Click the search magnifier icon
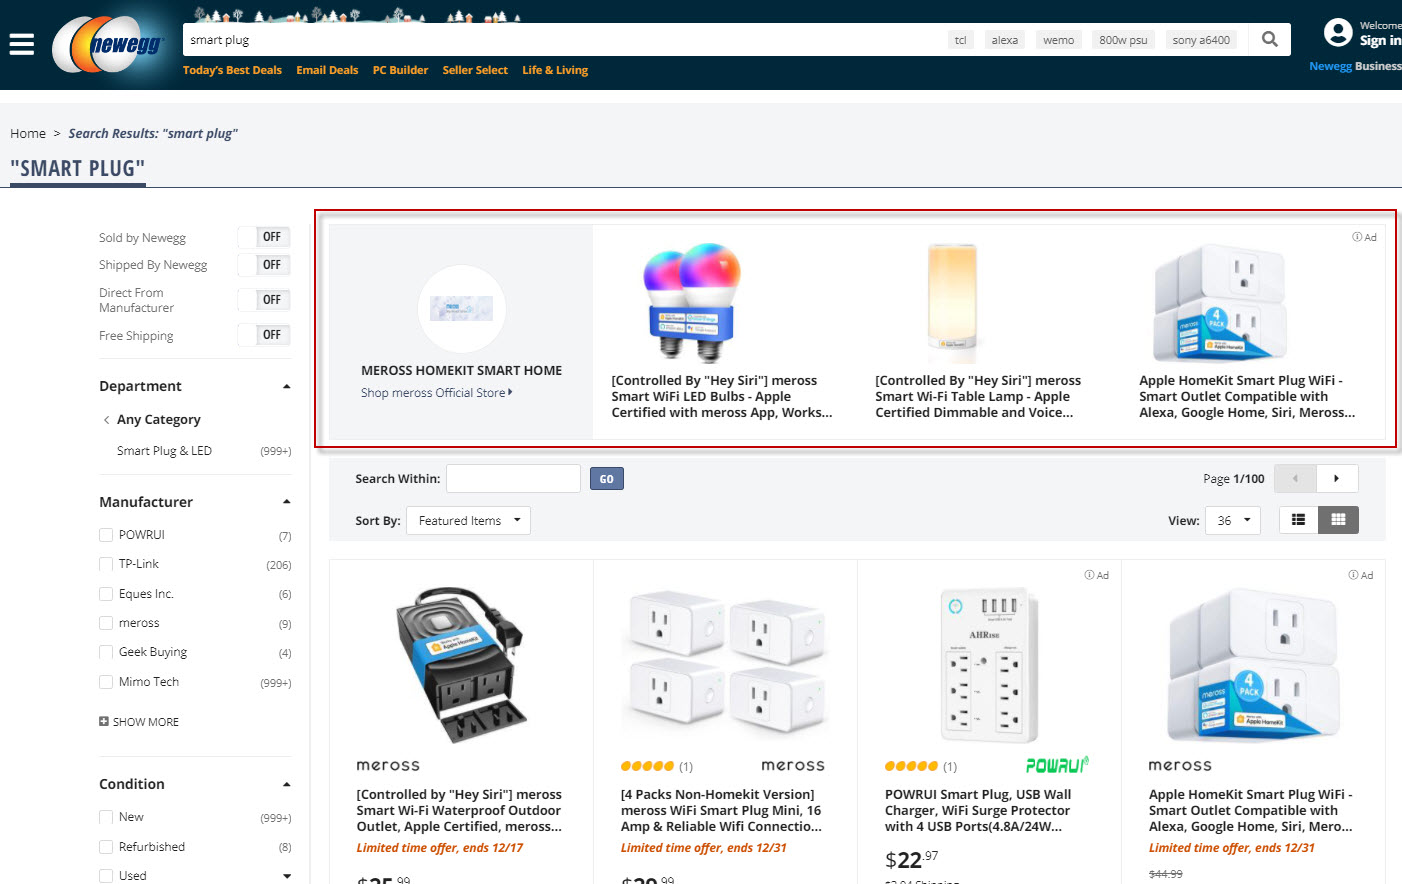Image resolution: width=1402 pixels, height=884 pixels. [1270, 39]
